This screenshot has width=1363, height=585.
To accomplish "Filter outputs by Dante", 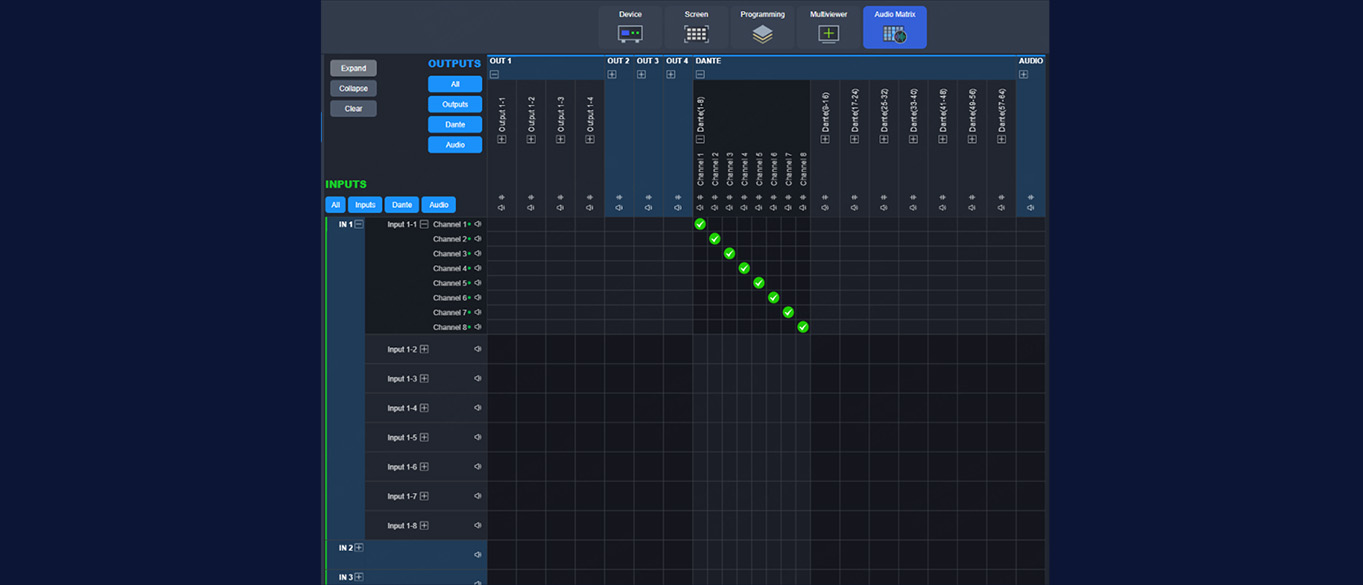I will click(x=455, y=124).
